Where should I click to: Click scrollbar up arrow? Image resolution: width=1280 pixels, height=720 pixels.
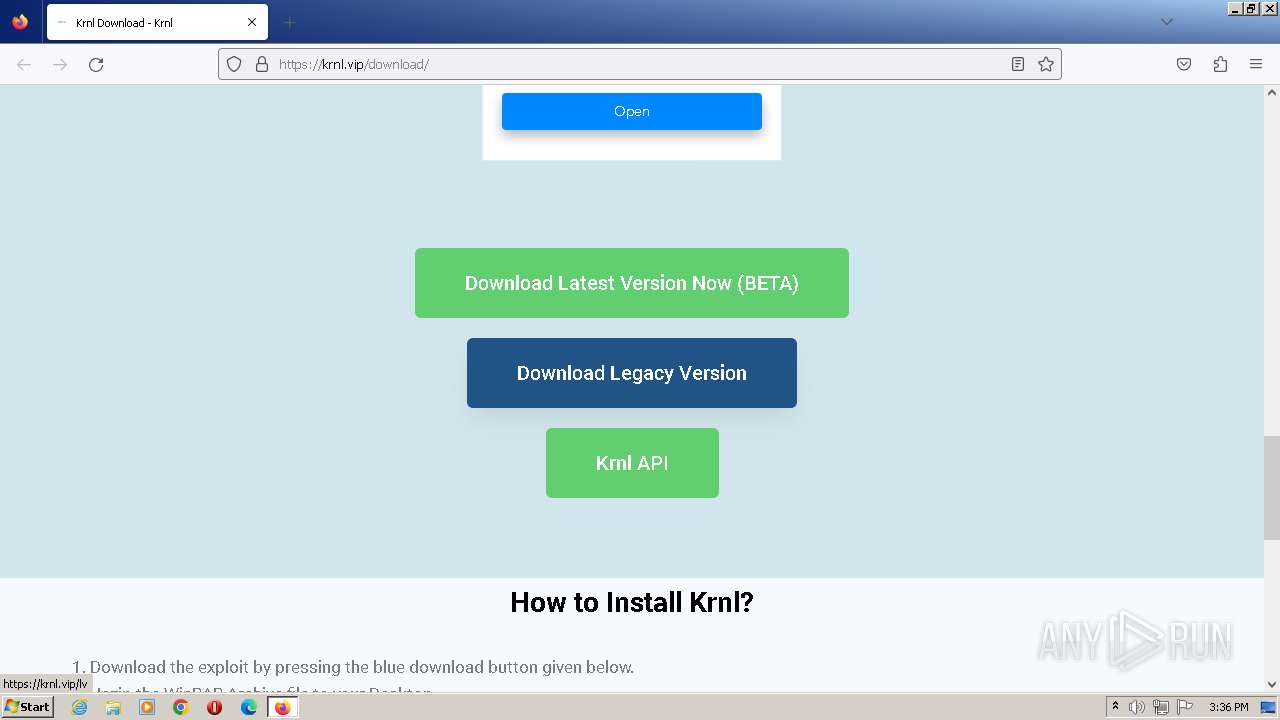tap(1272, 92)
